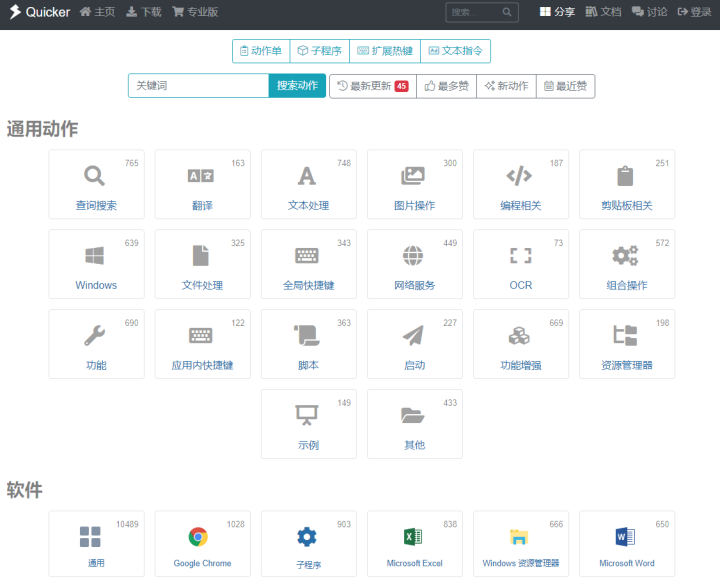The height and width of the screenshot is (579, 720).
Task: Open the Windows logo icon category
Action: (96, 264)
